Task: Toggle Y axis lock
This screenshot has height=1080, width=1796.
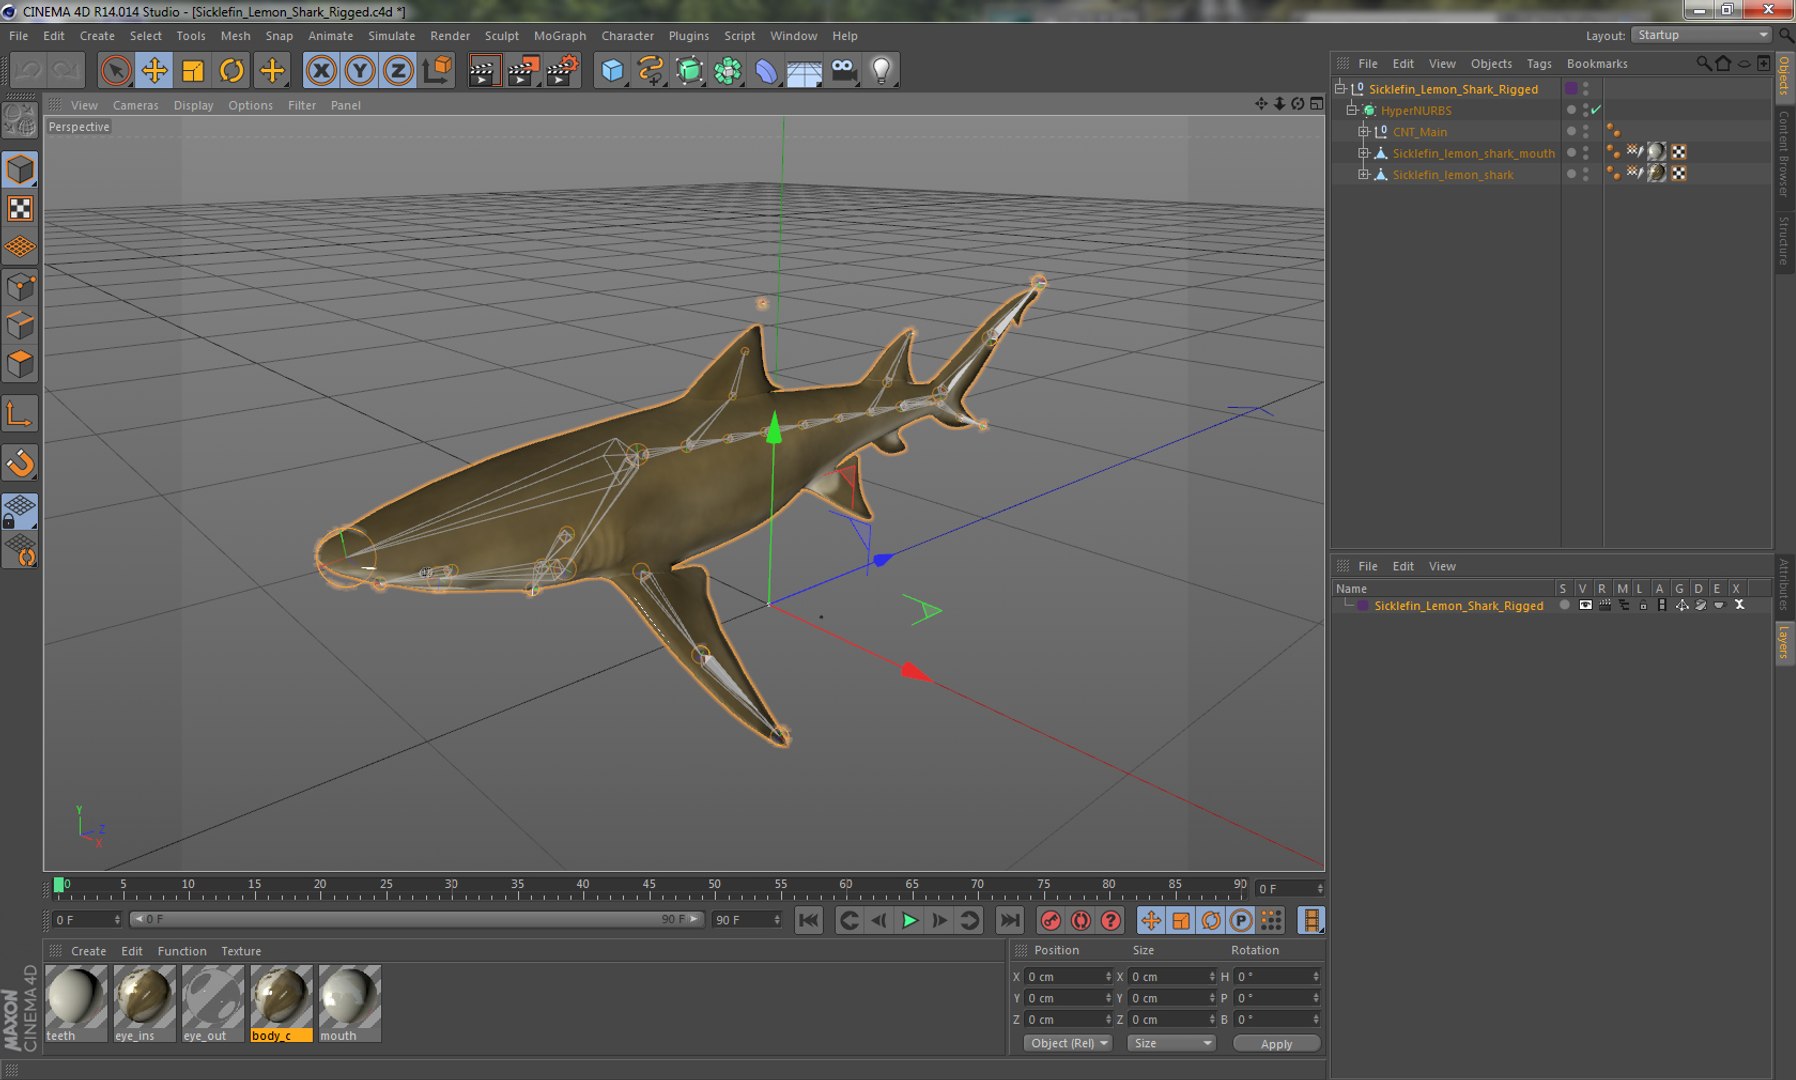Action: [x=360, y=71]
